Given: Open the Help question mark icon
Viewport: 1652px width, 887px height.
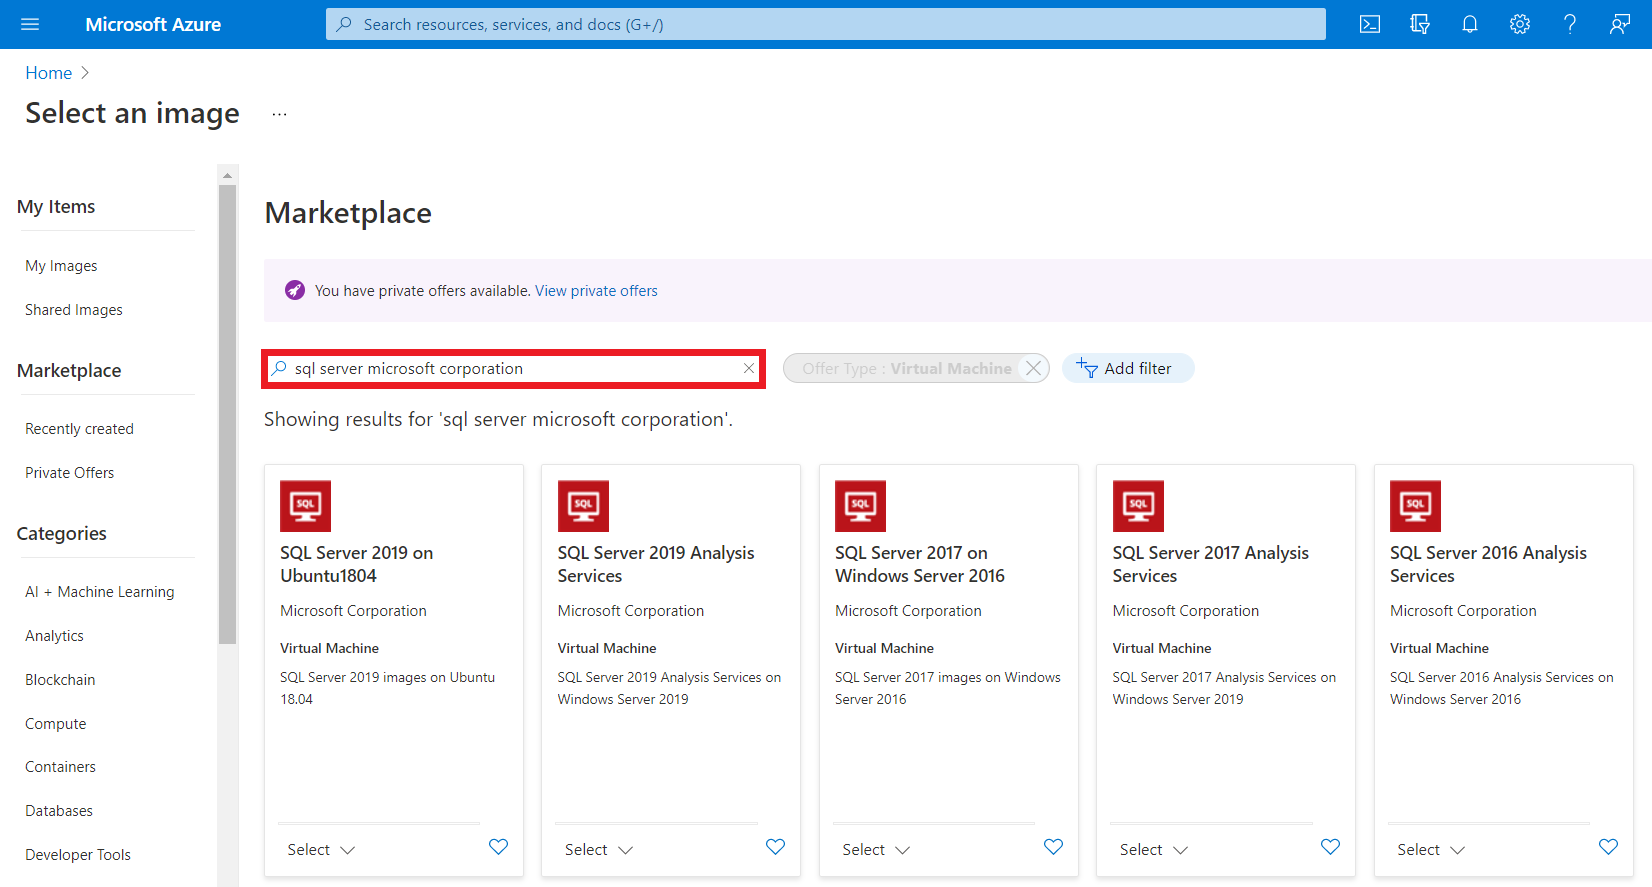Looking at the screenshot, I should 1570,24.
